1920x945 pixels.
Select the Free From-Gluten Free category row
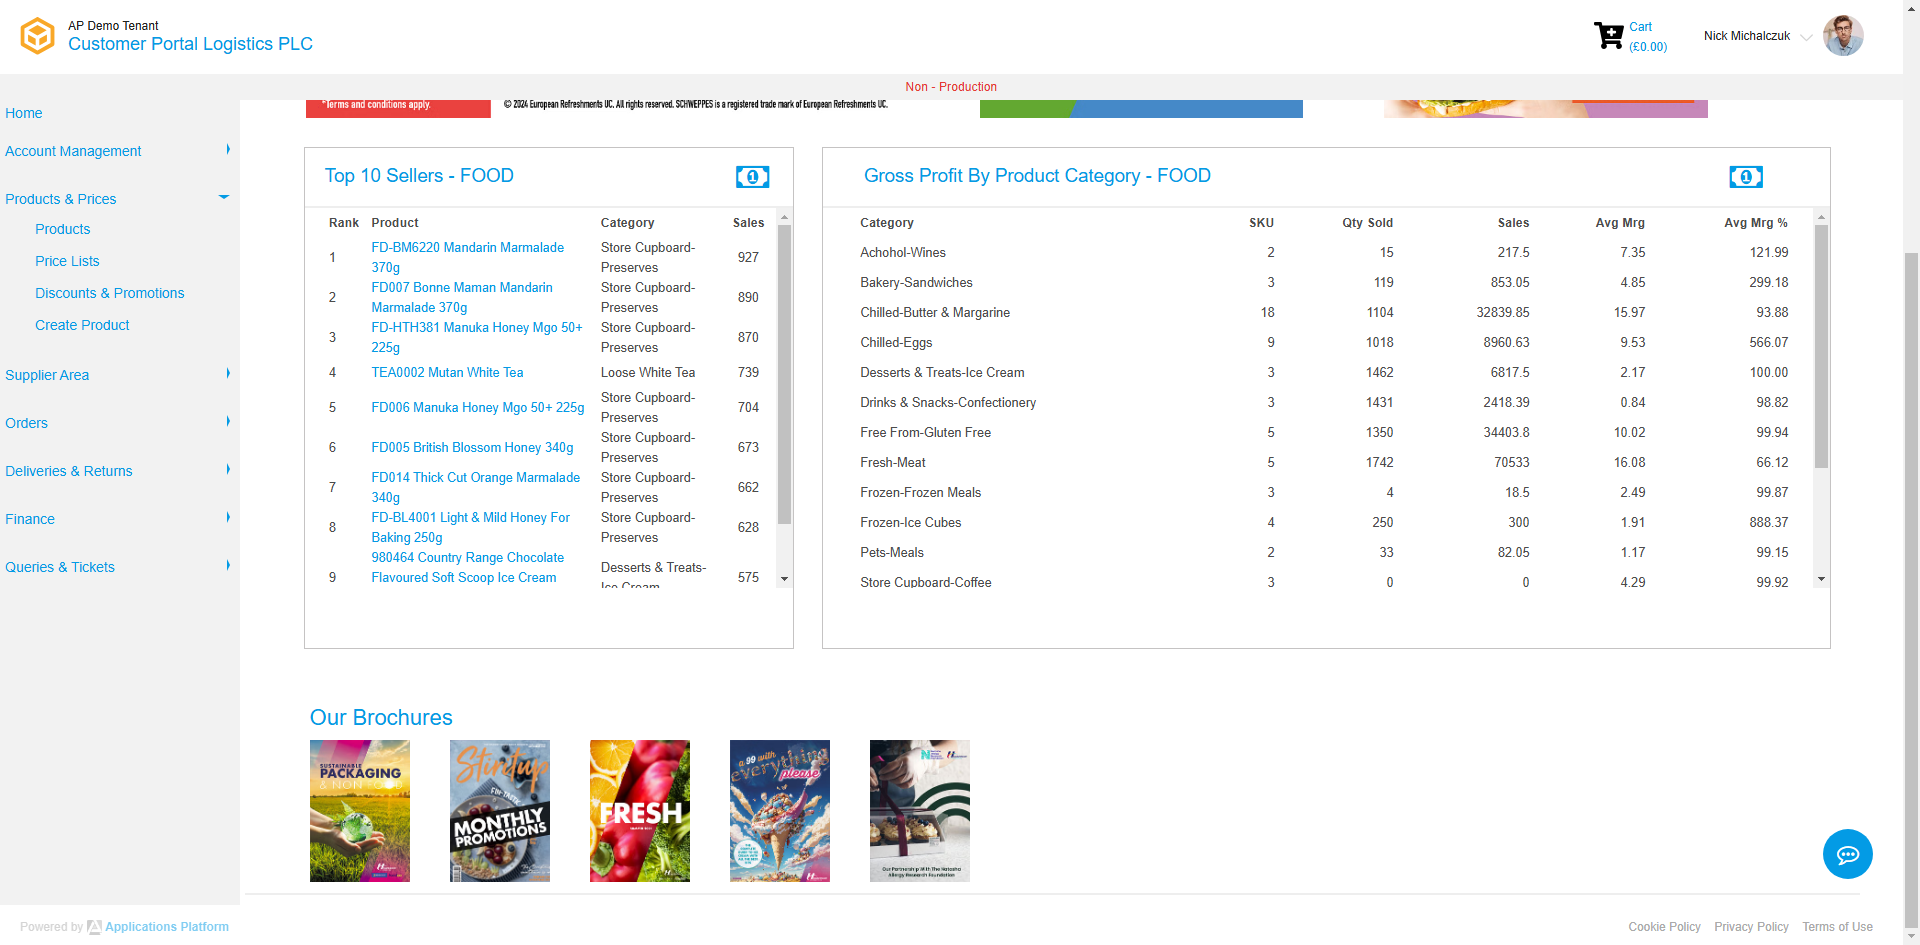pyautogui.click(x=1324, y=432)
